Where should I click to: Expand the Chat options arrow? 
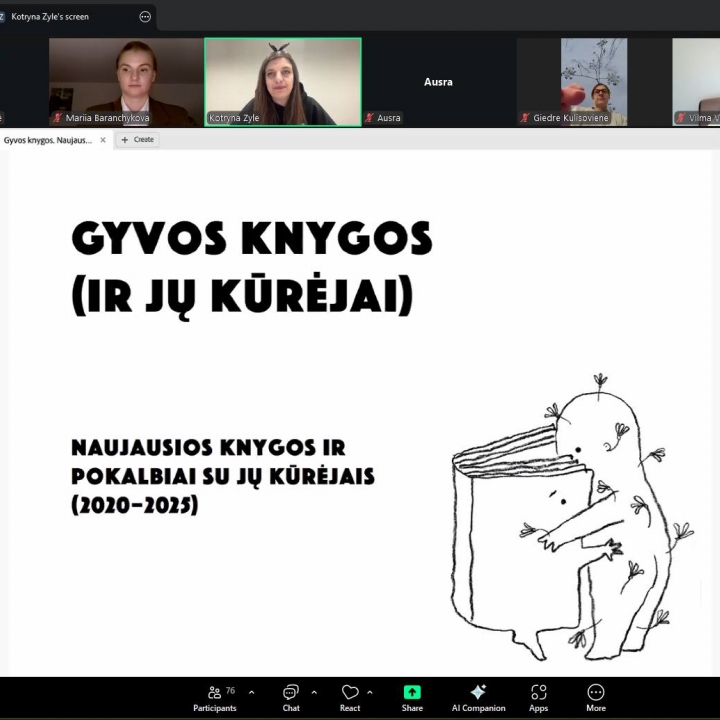[x=314, y=692]
